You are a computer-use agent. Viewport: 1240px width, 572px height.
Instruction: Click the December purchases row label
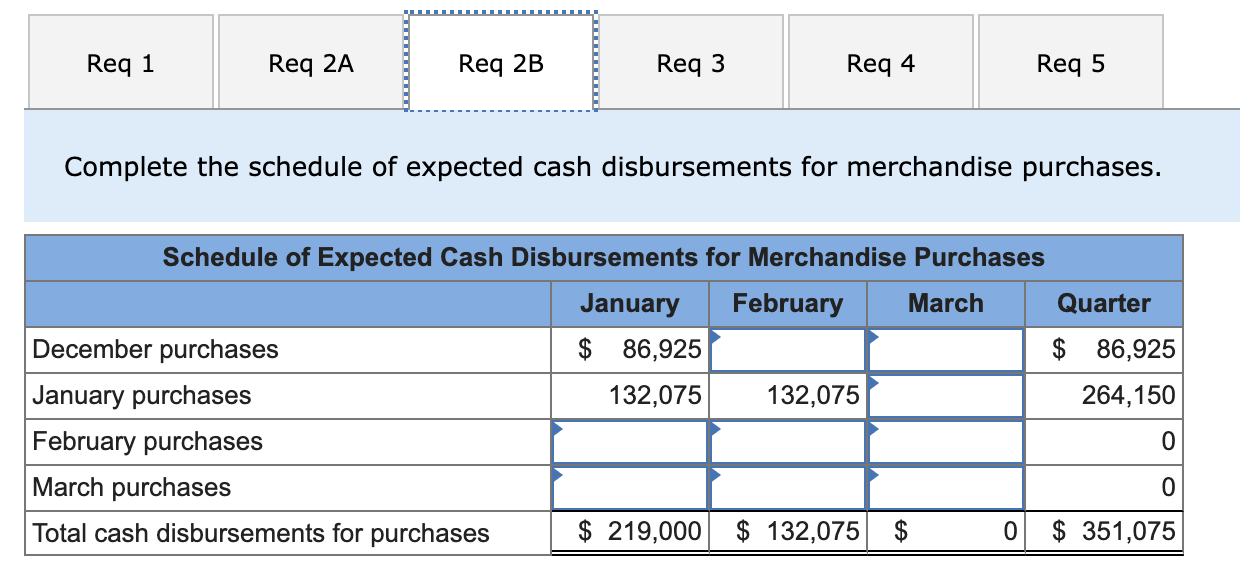156,350
